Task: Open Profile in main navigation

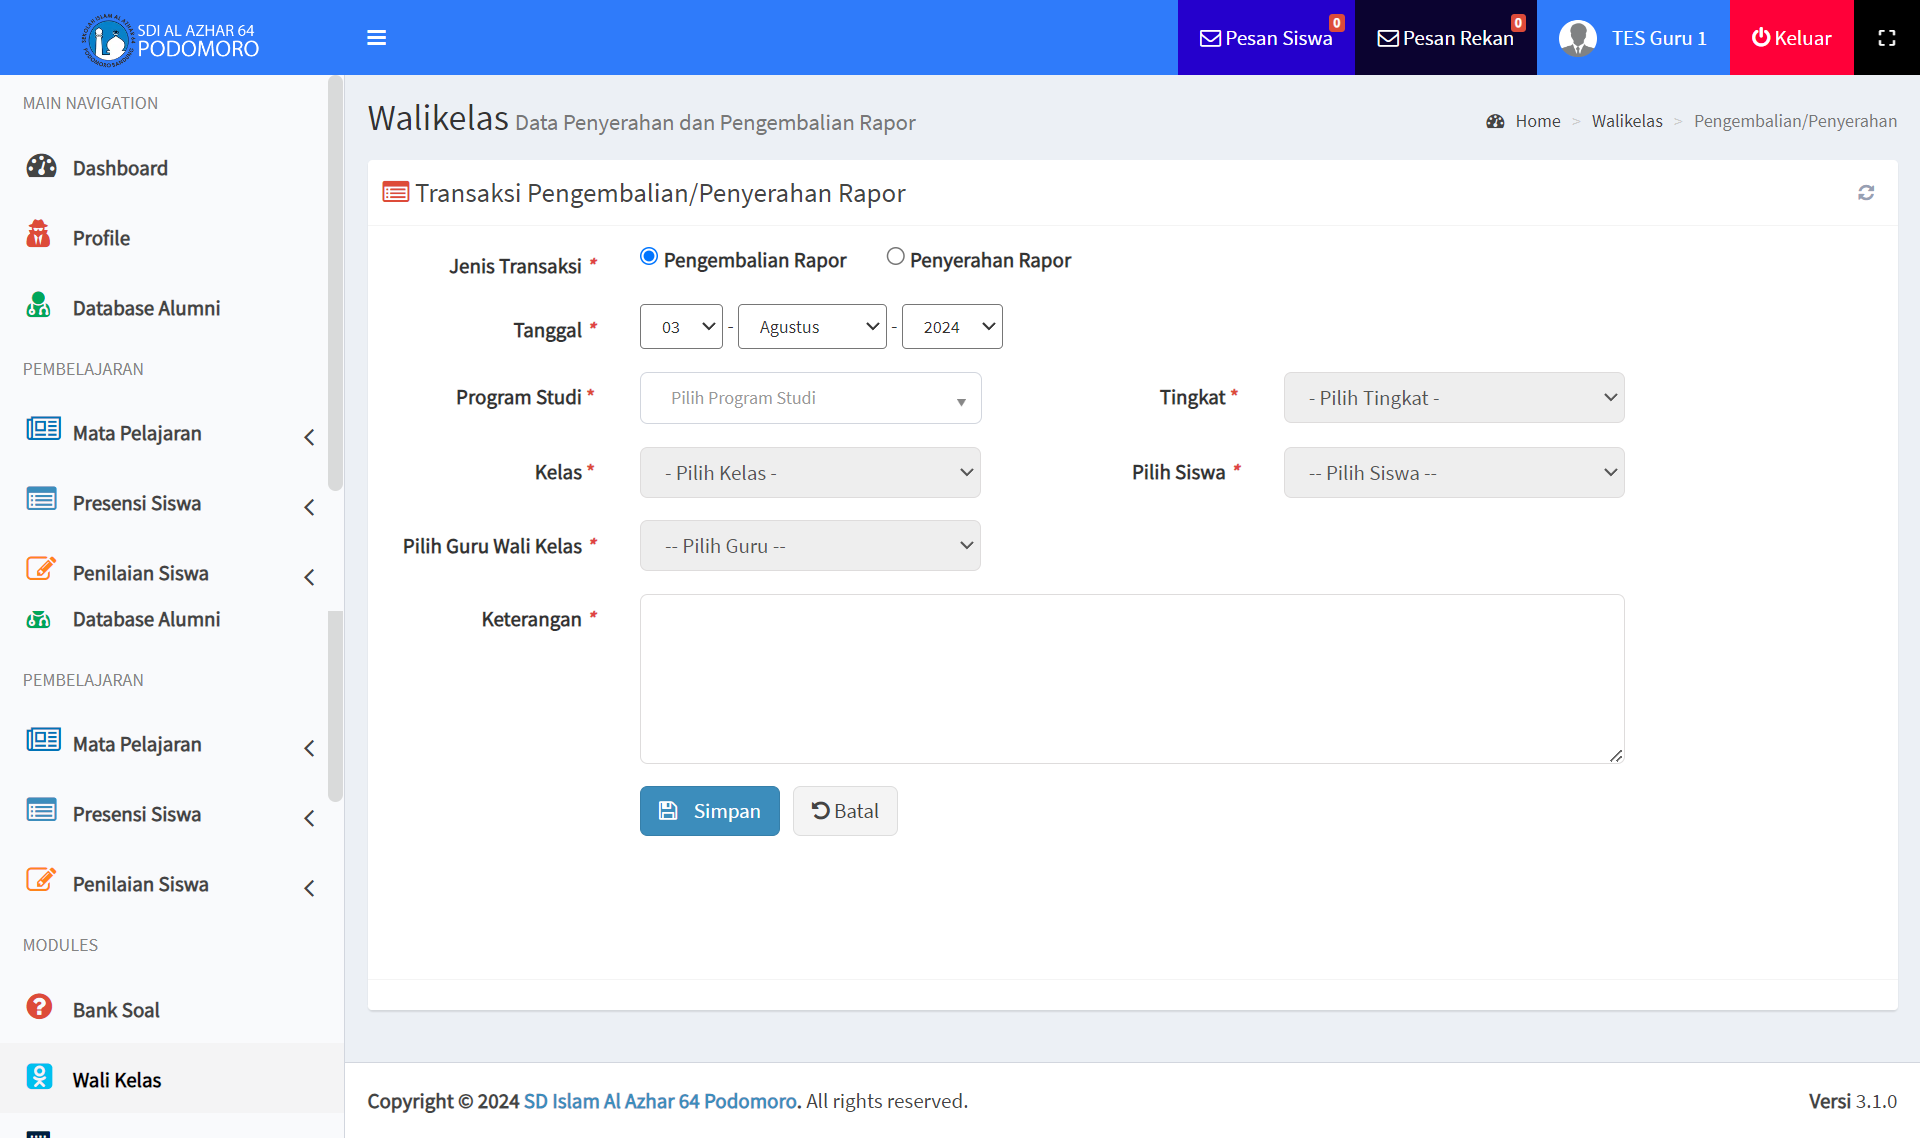Action: point(101,238)
